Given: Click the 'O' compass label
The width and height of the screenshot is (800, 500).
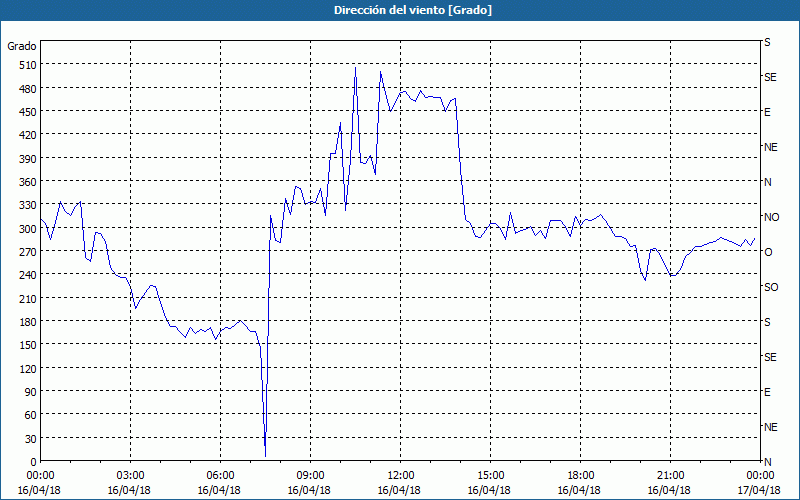Looking at the screenshot, I should 768,252.
